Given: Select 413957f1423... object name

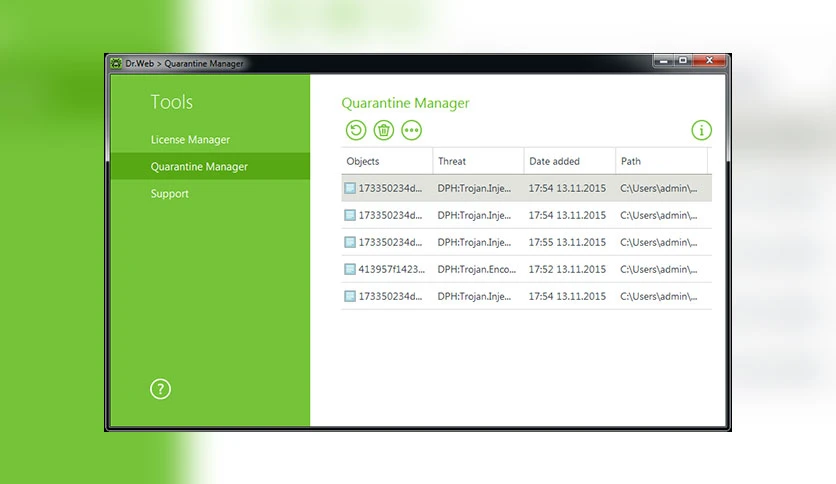Looking at the screenshot, I should pyautogui.click(x=391, y=269).
